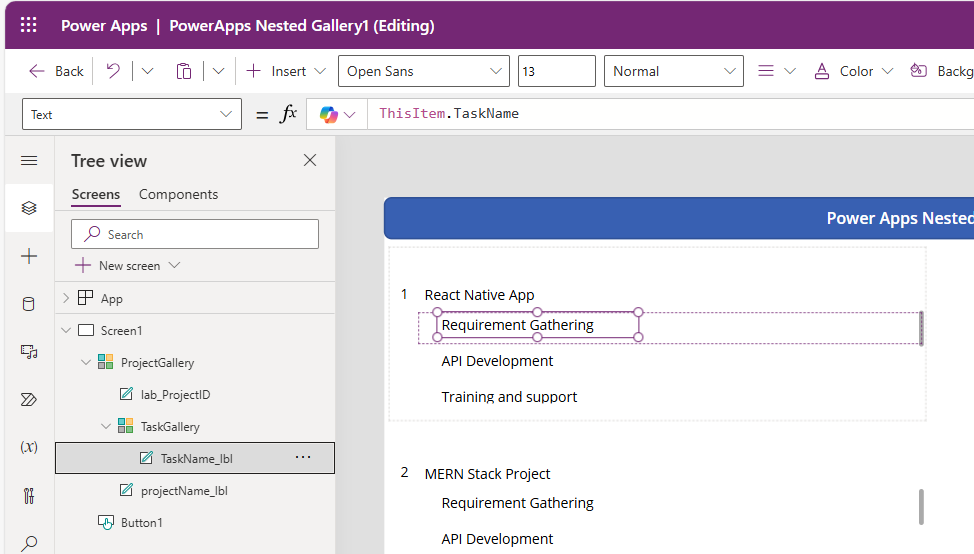Open the app launcher waffle icon
Image resolution: width=974 pixels, height=554 pixels.
coord(29,25)
